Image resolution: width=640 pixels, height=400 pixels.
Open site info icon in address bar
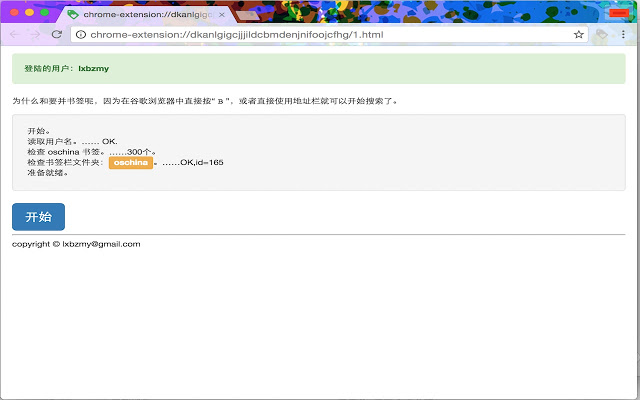[80, 34]
